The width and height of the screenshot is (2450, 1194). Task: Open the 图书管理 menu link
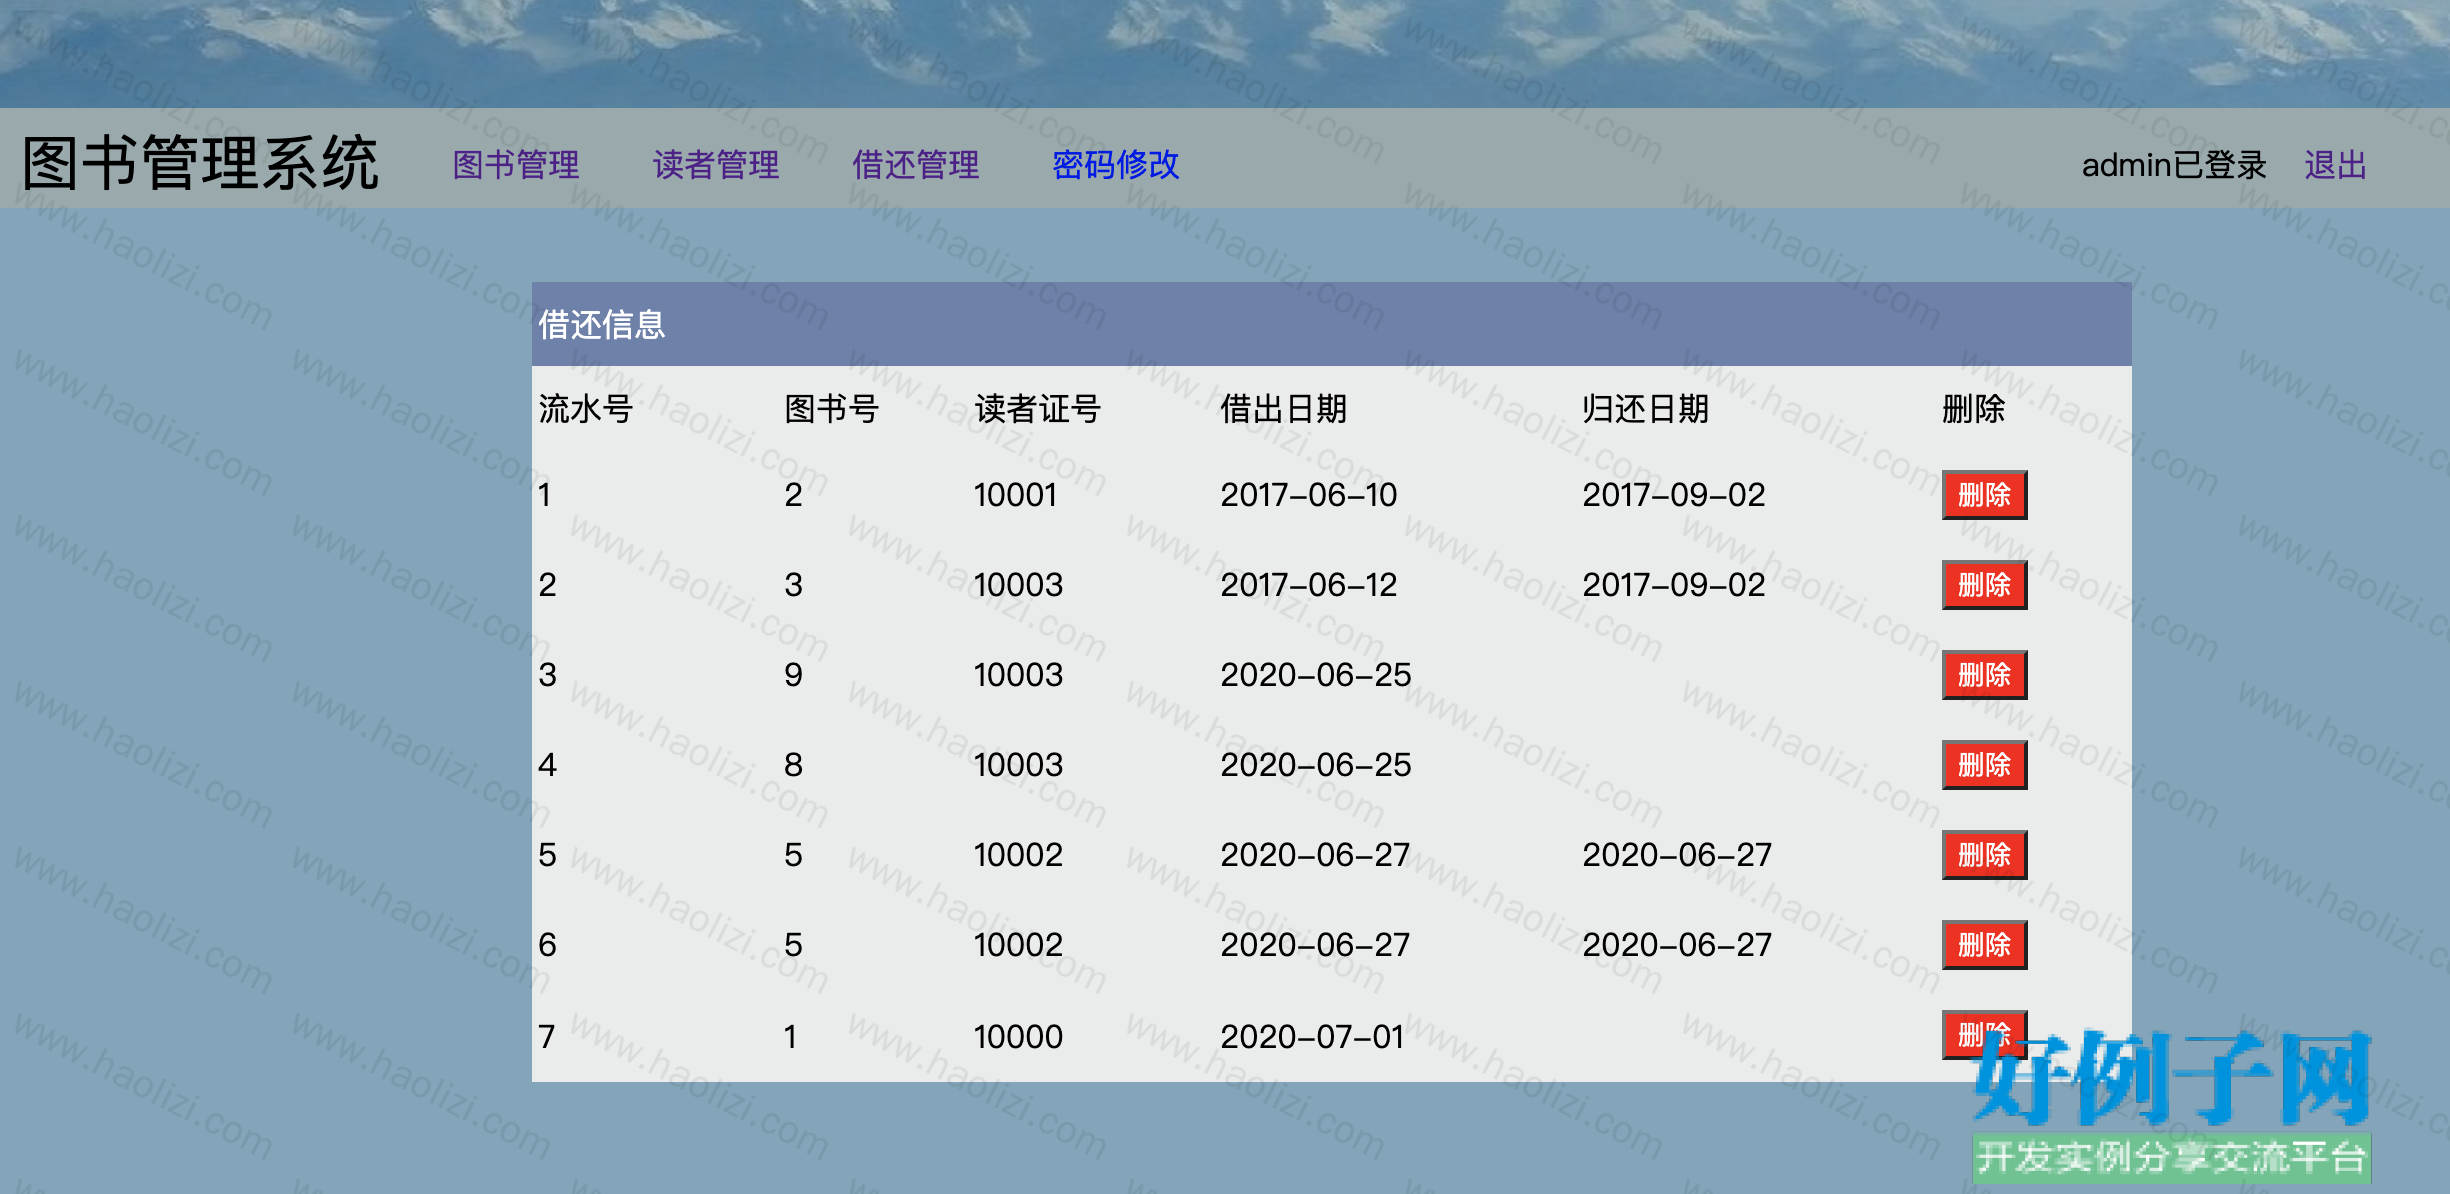516,165
